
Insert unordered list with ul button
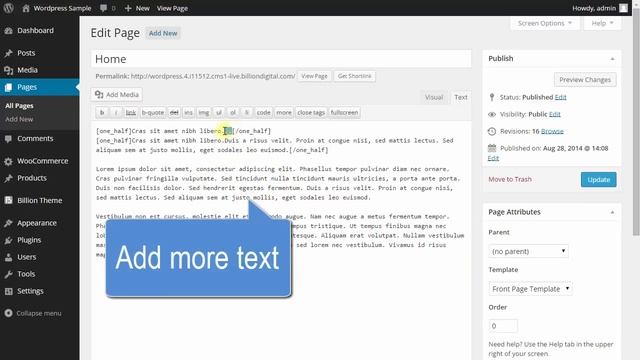(x=219, y=112)
